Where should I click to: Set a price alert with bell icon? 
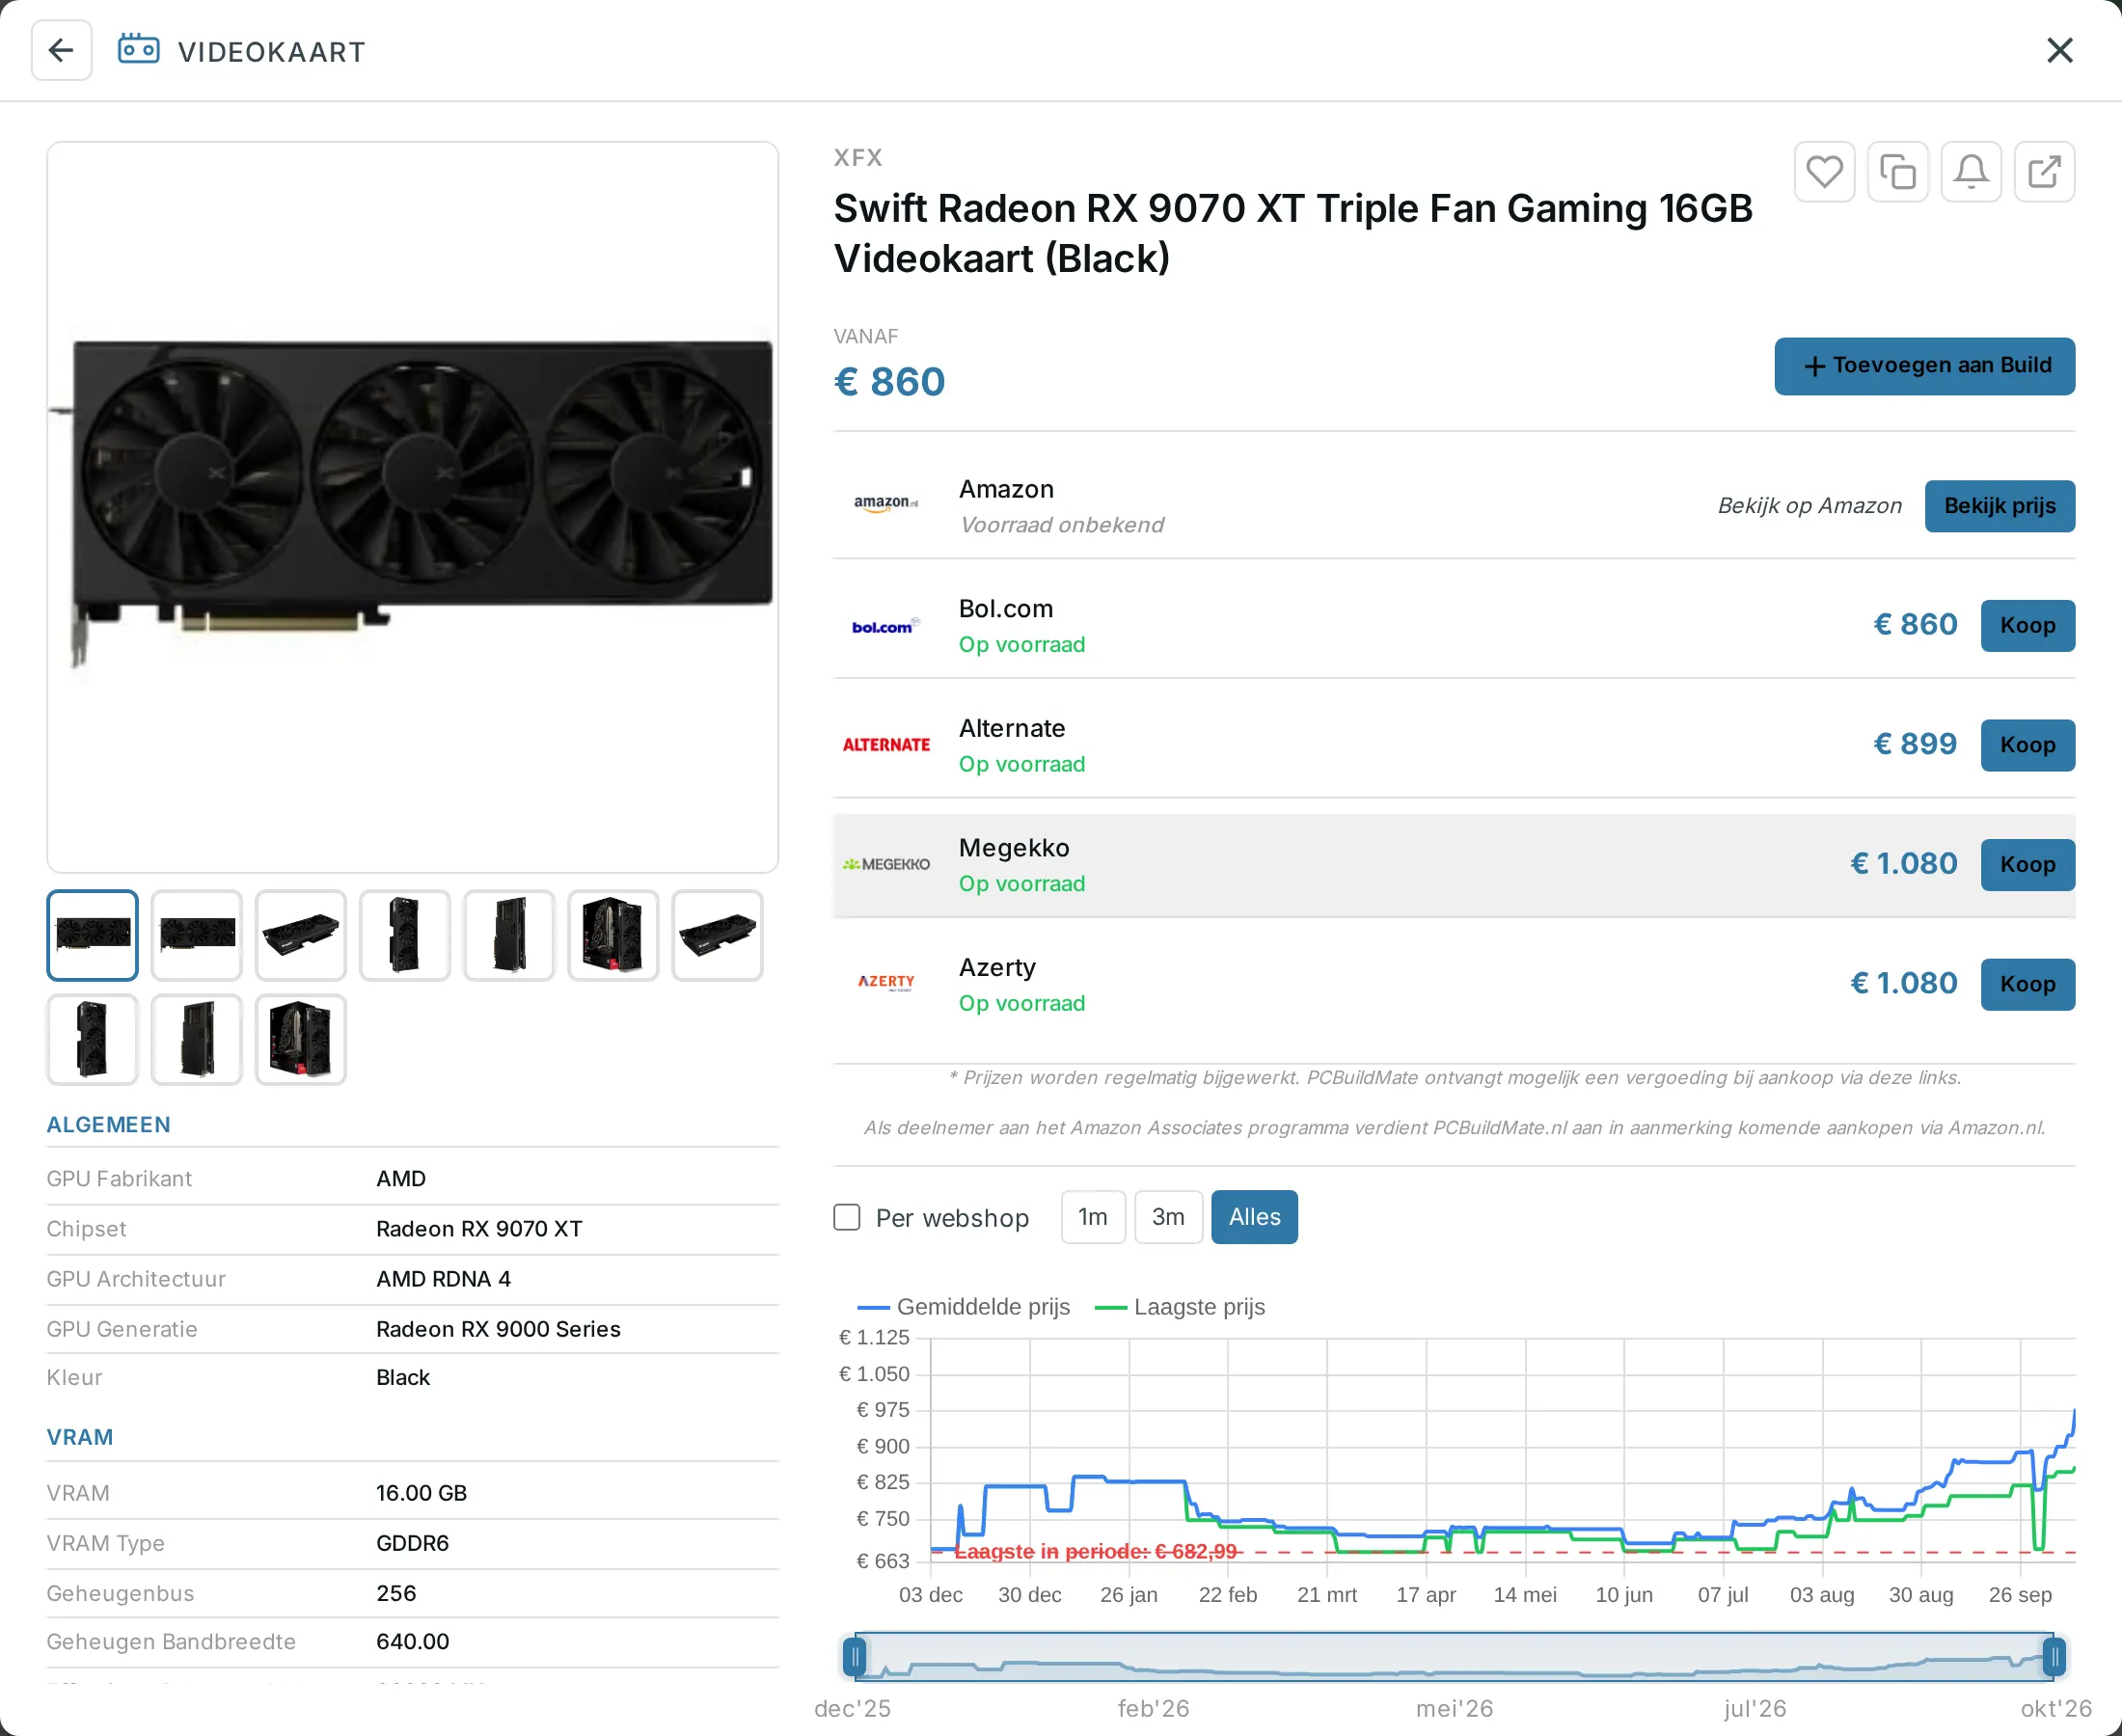(x=1970, y=172)
